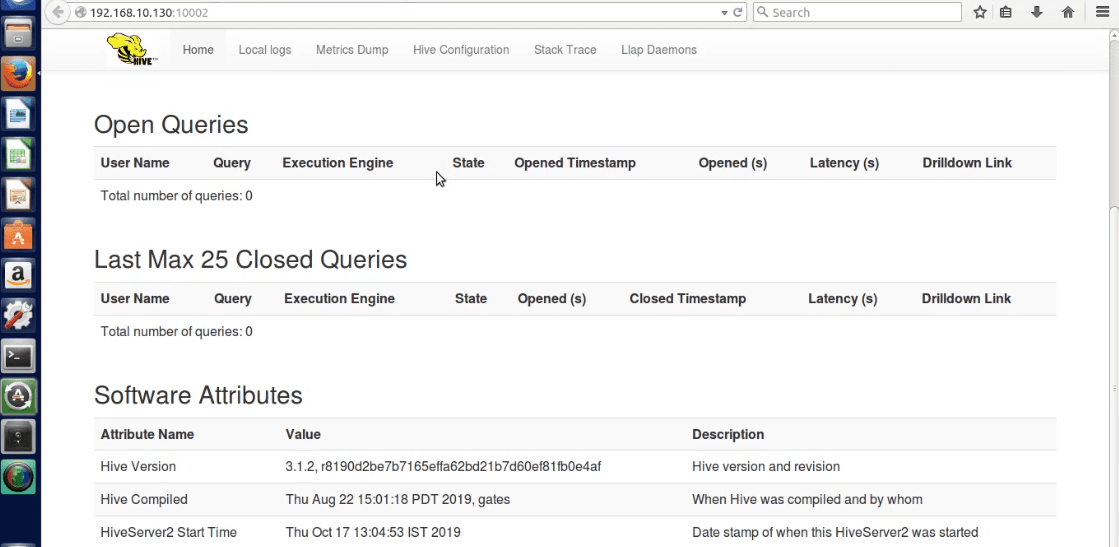The image size is (1119, 547).
Task: View the Stack Trace page
Action: point(565,50)
